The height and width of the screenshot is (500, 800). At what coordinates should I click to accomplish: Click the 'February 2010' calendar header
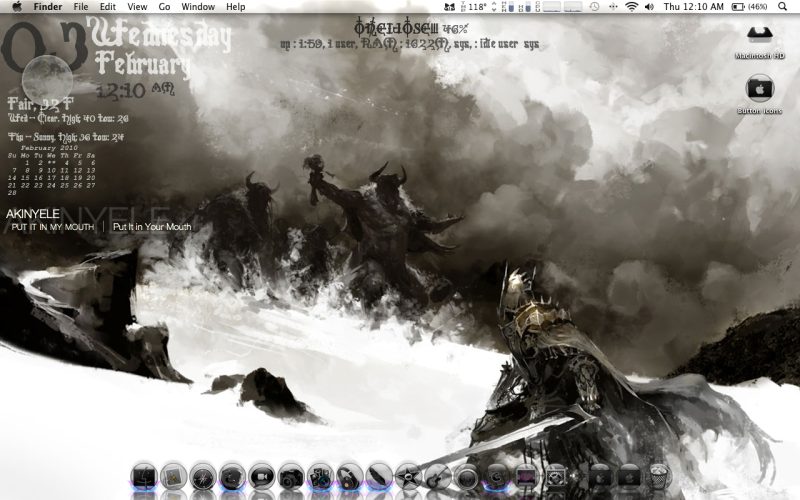[x=49, y=148]
